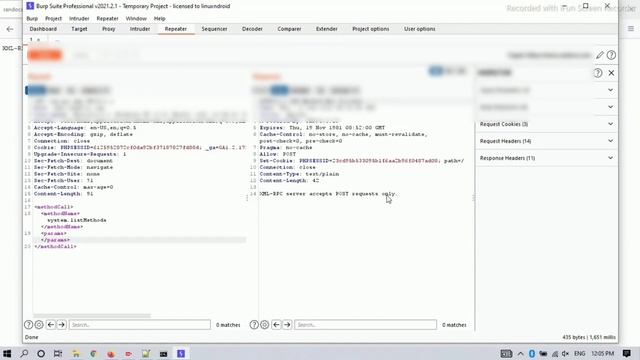Show hidden system tray icons

pyautogui.click(x=520, y=353)
